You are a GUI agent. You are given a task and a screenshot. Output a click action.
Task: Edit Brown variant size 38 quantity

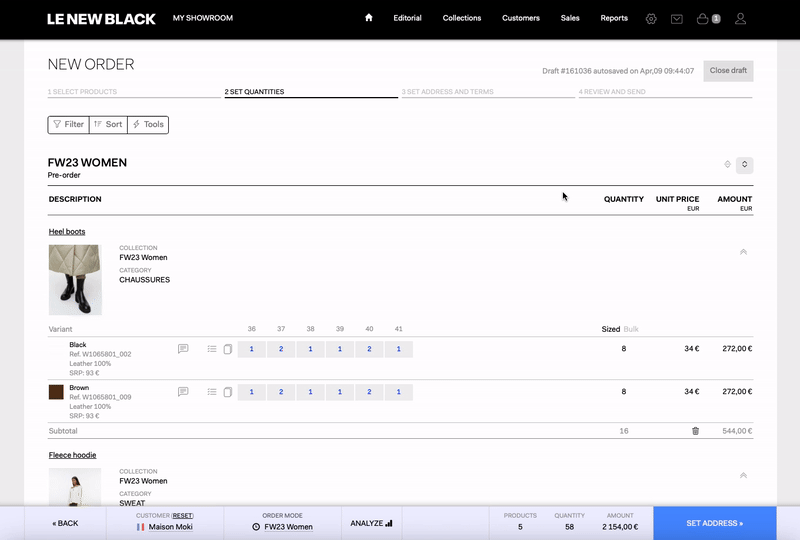point(310,392)
